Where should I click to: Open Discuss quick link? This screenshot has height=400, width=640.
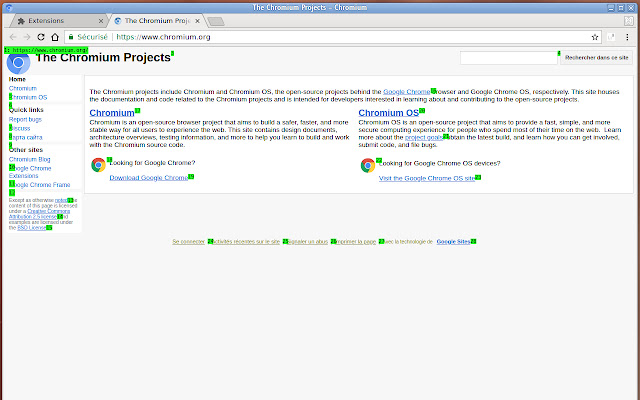point(20,128)
